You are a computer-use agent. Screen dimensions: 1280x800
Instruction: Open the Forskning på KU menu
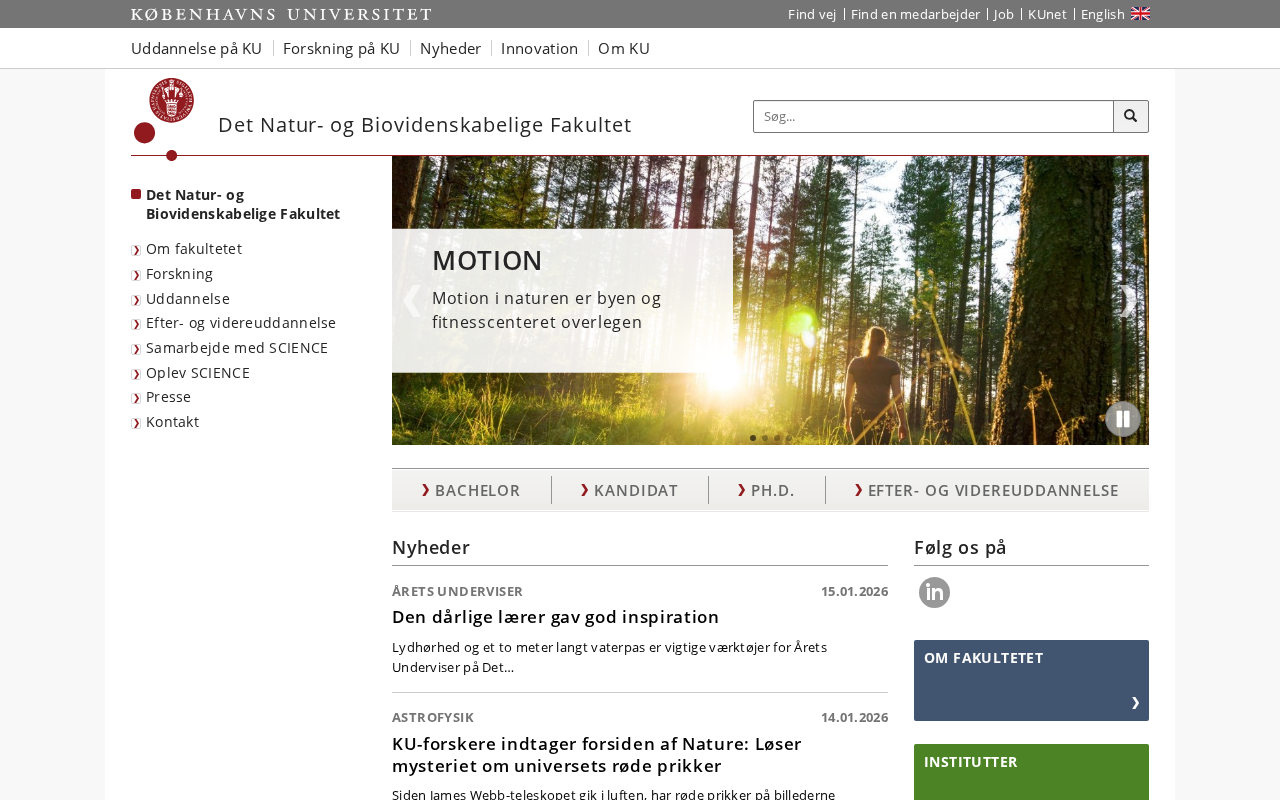(x=341, y=48)
